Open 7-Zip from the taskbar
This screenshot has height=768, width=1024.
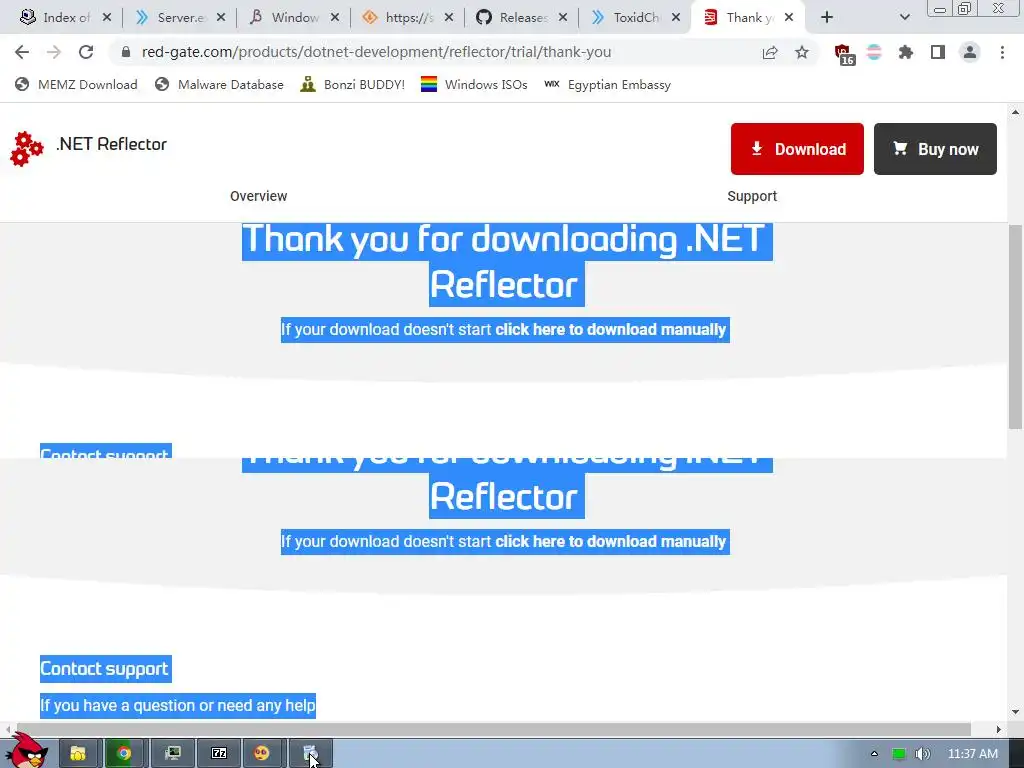(x=219, y=754)
